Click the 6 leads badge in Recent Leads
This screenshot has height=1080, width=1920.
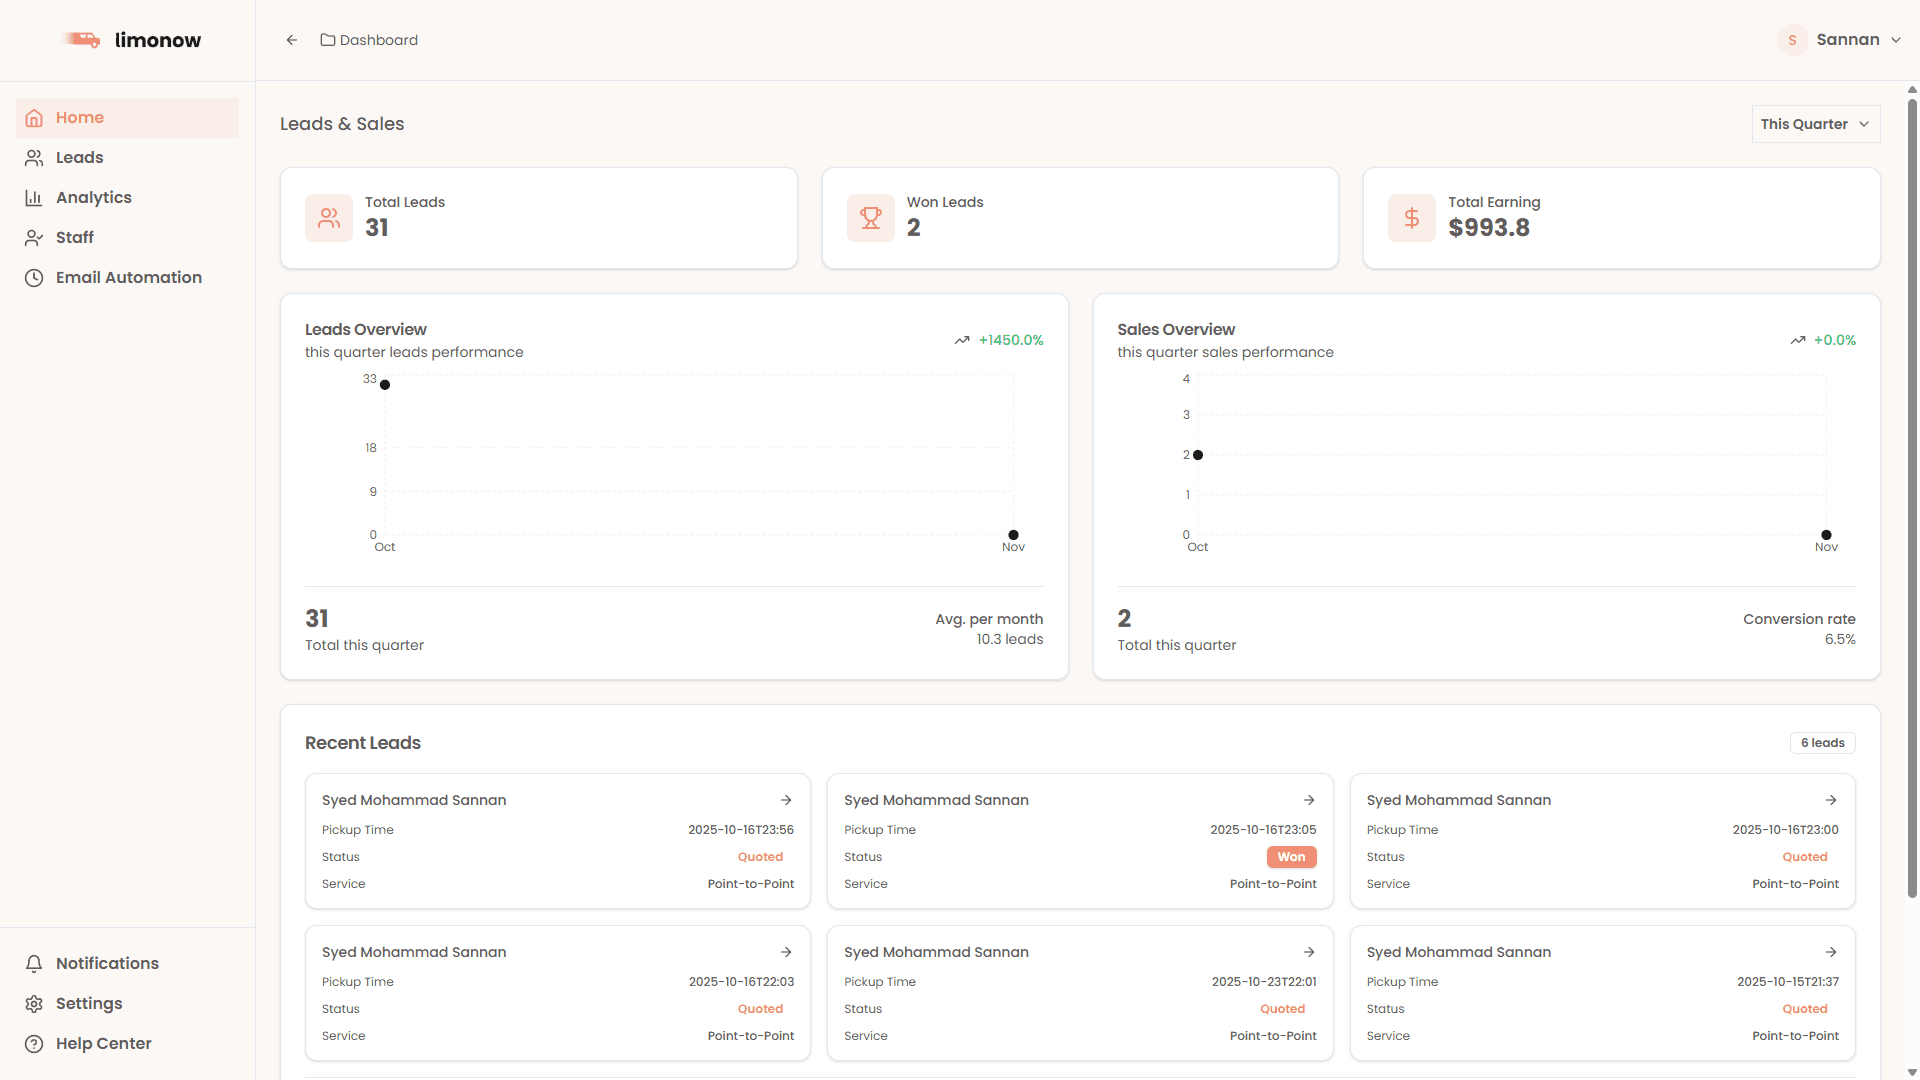click(x=1822, y=742)
